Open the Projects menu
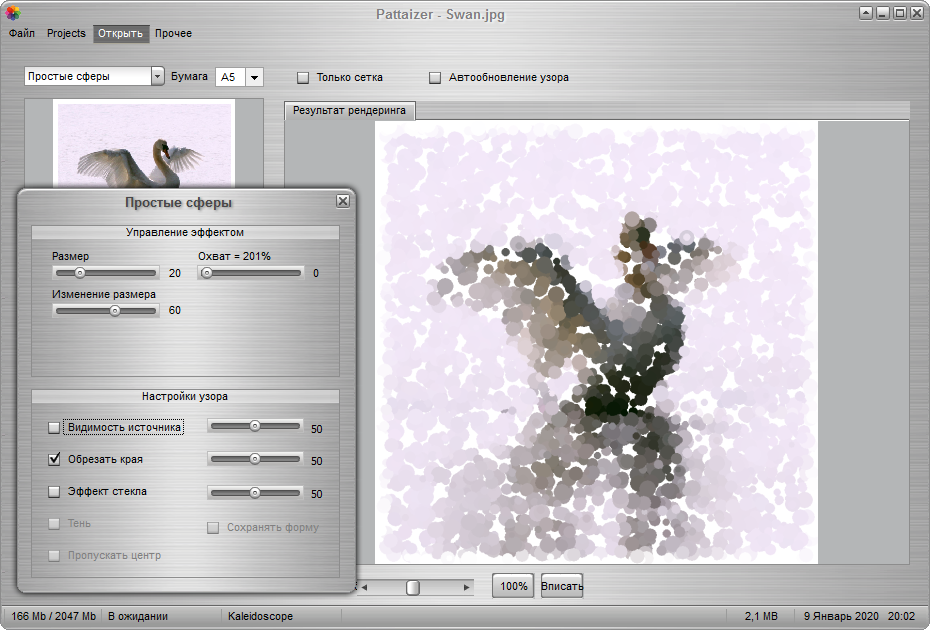 tap(66, 33)
